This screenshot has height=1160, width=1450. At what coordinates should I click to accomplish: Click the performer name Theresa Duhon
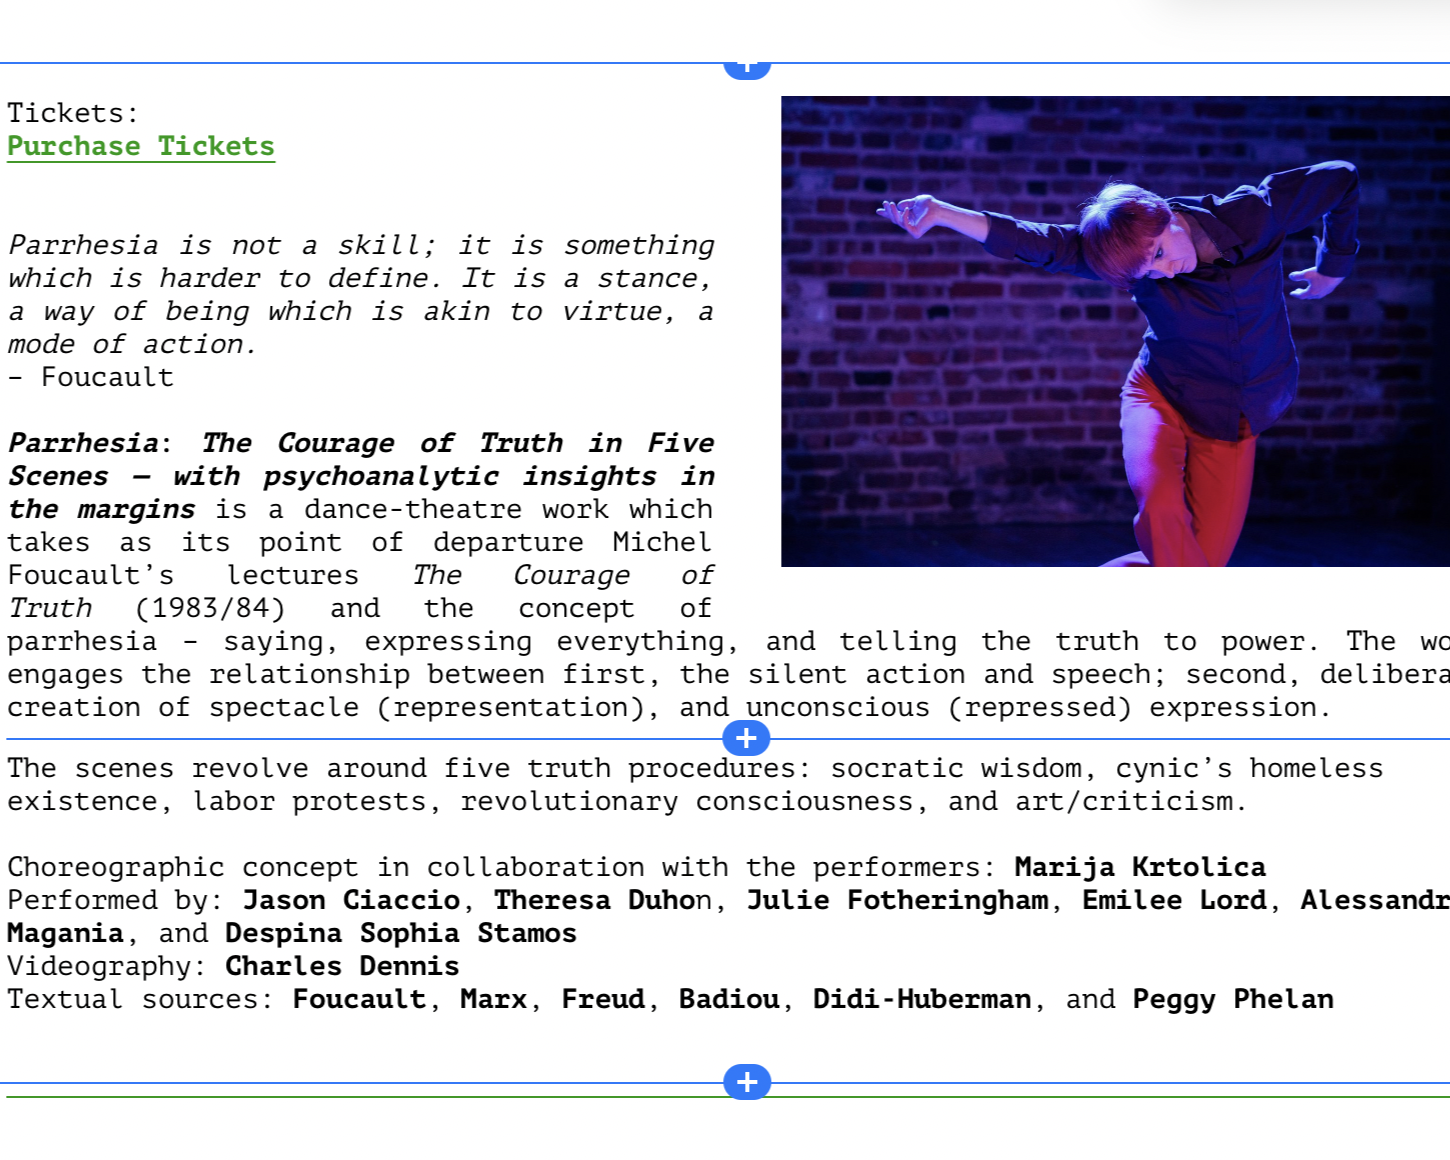coord(602,900)
